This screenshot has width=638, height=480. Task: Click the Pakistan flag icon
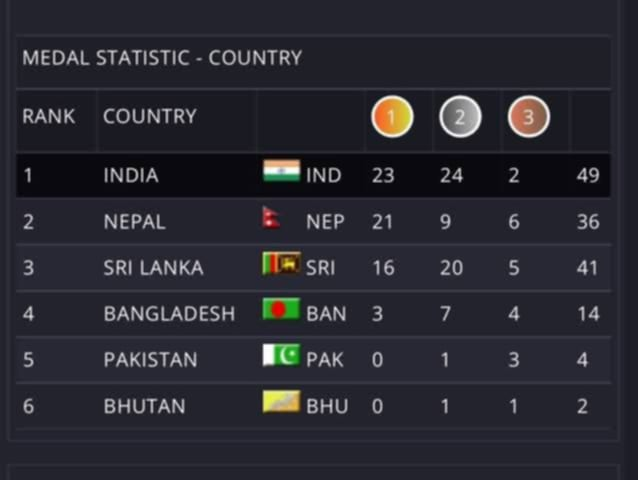point(281,356)
